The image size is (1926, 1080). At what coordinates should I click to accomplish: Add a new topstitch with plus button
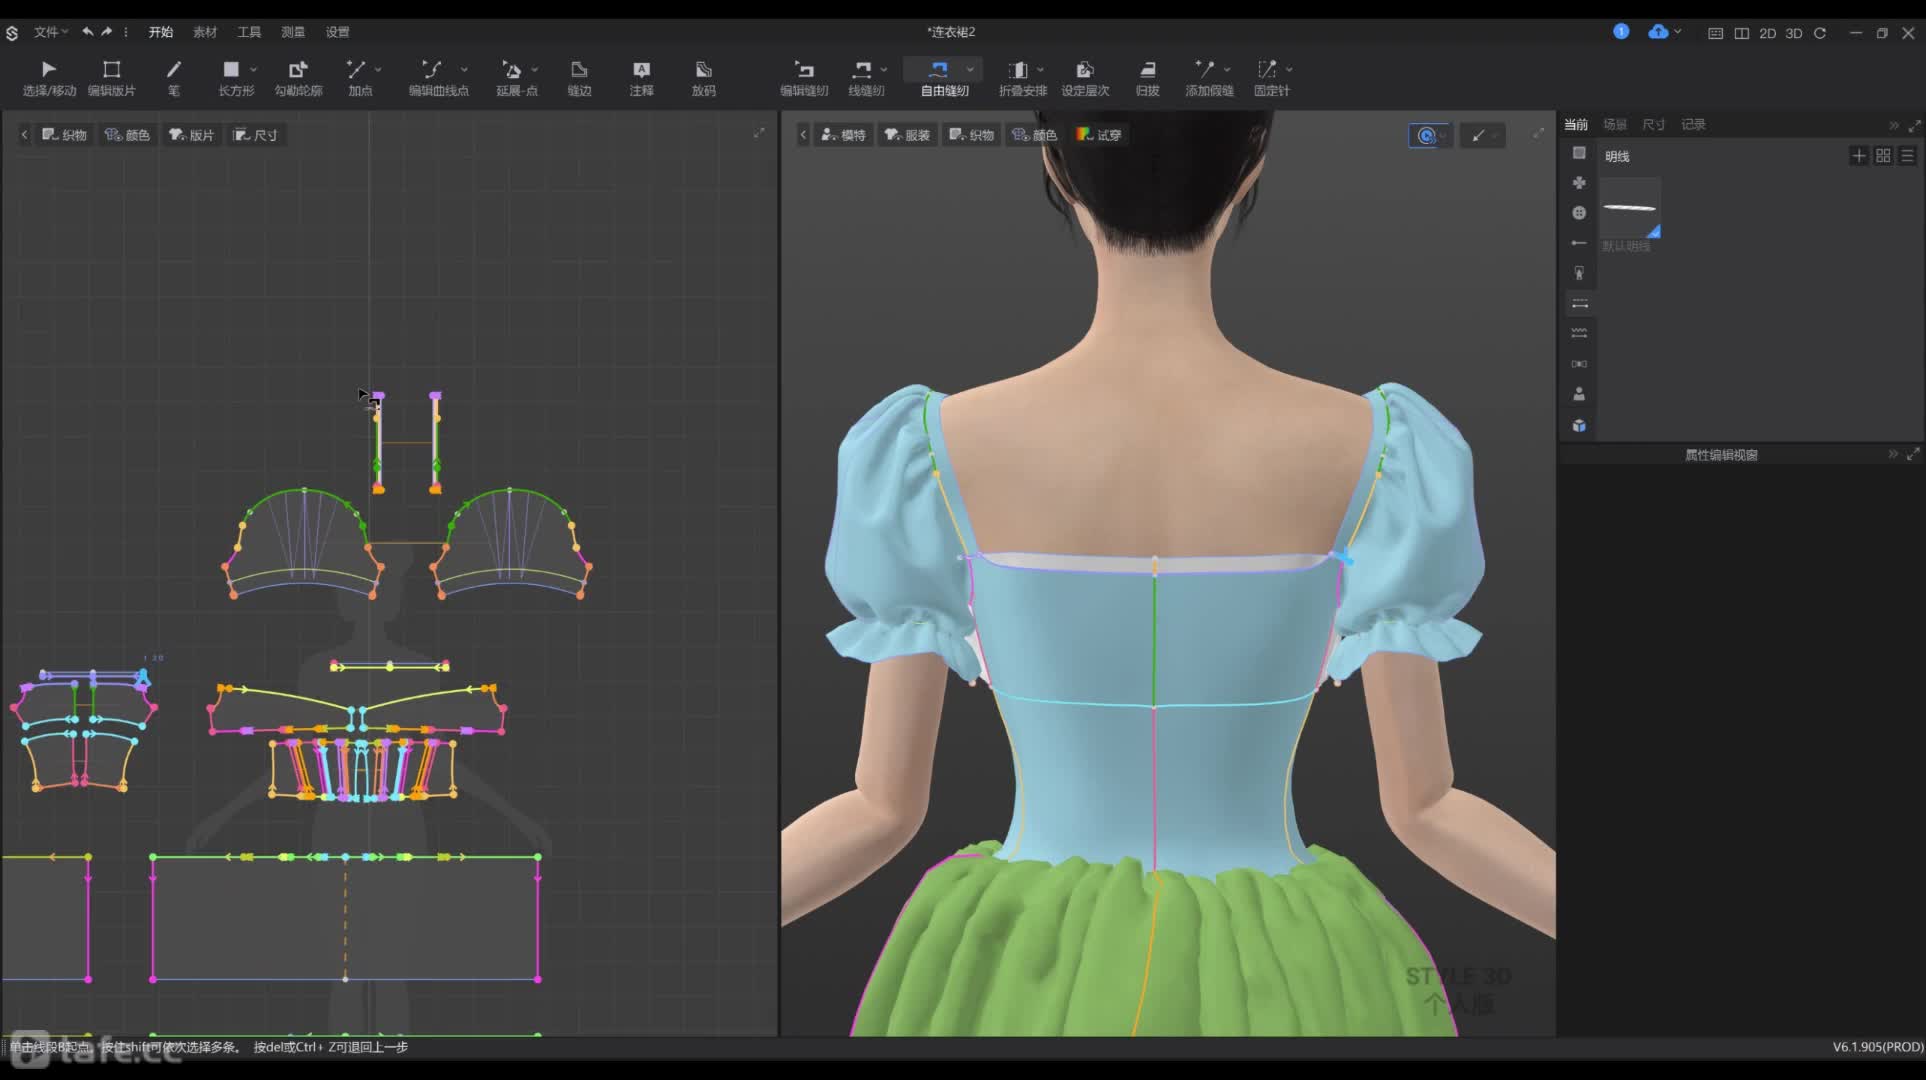pyautogui.click(x=1859, y=156)
